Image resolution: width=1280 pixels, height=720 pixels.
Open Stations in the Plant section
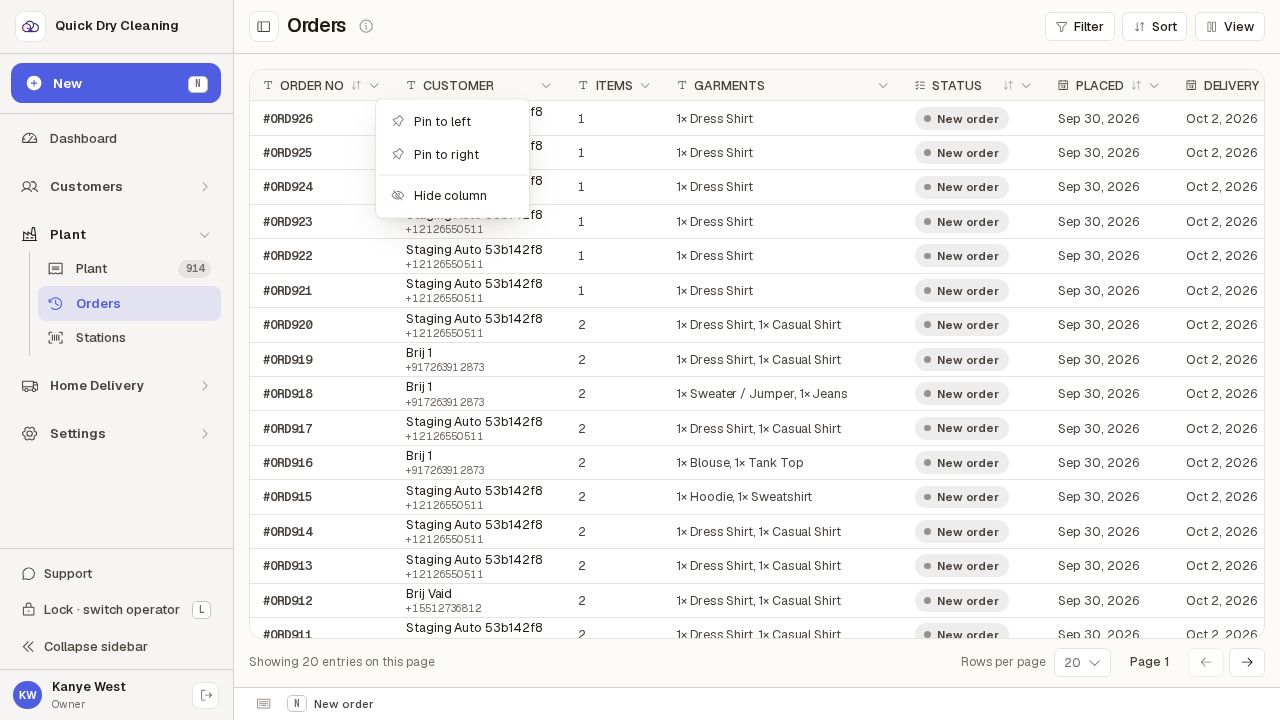(x=129, y=338)
